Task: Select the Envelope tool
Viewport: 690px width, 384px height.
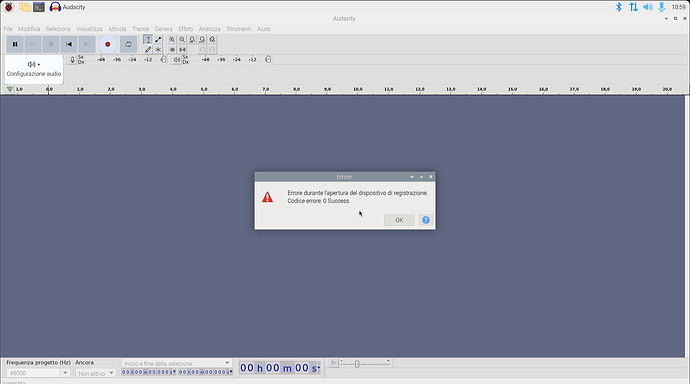Action: click(x=158, y=40)
